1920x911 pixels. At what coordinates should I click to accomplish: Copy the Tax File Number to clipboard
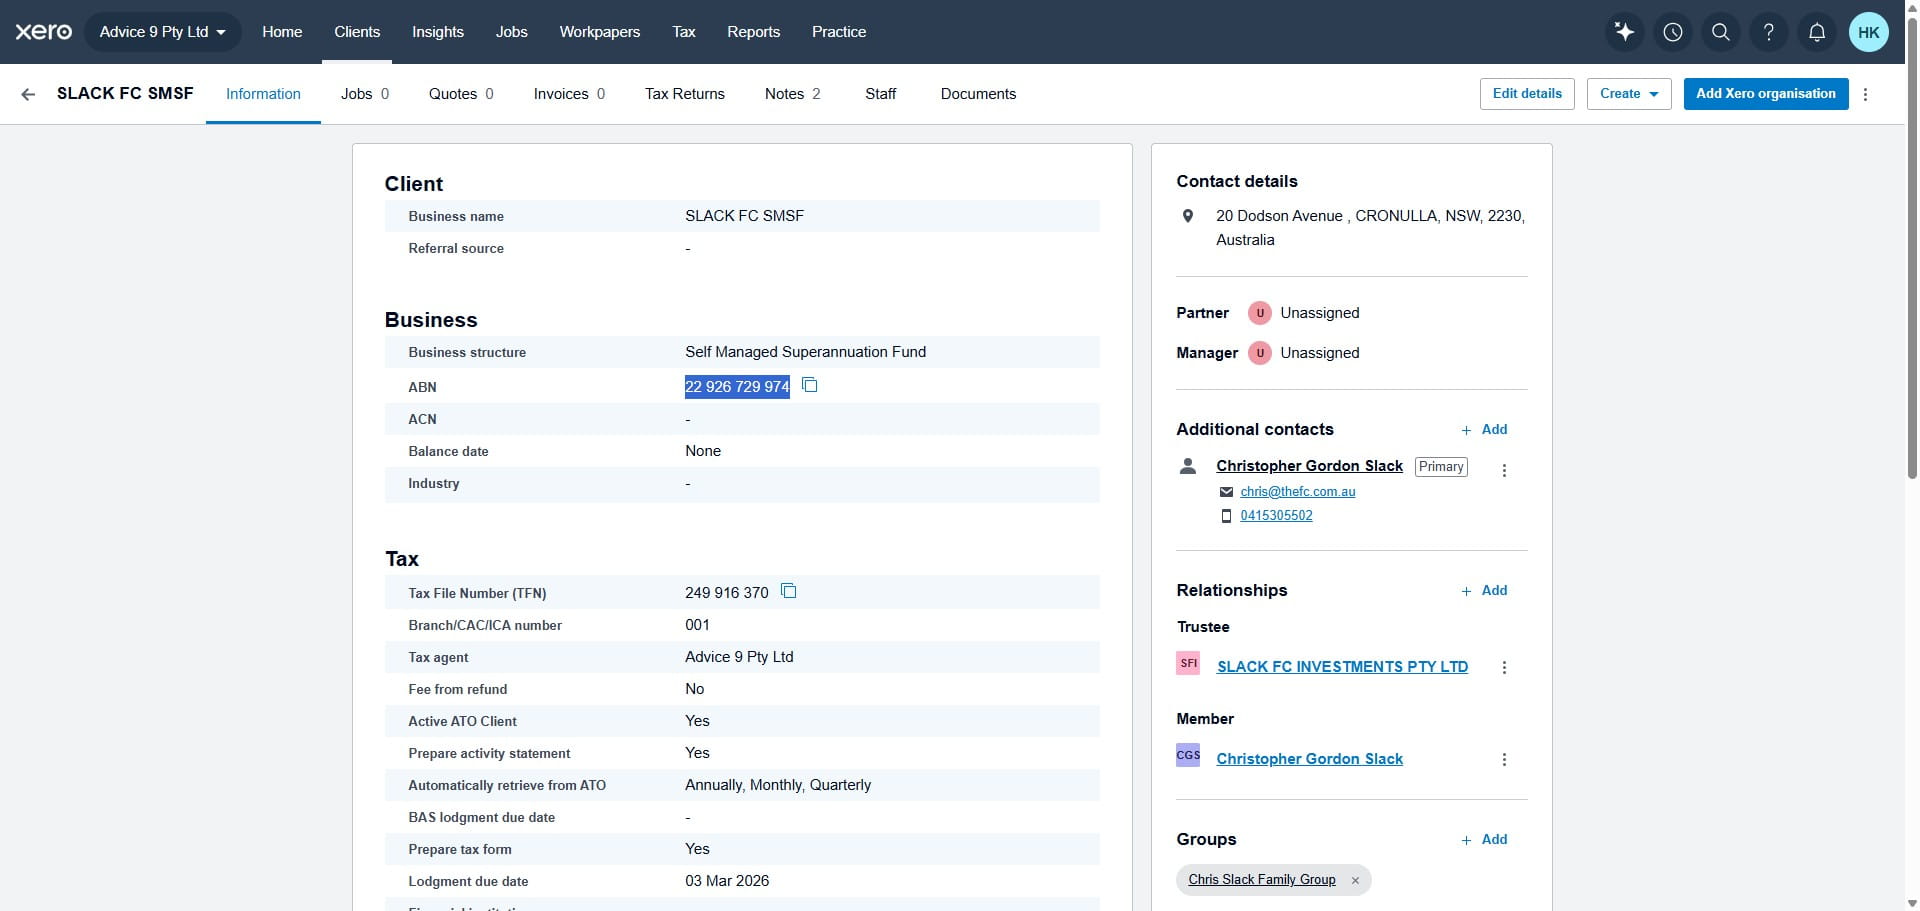coord(788,591)
